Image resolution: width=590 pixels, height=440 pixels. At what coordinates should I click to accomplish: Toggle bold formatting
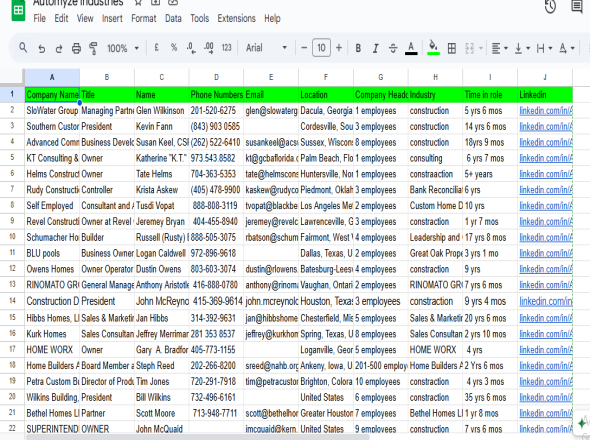[358, 48]
